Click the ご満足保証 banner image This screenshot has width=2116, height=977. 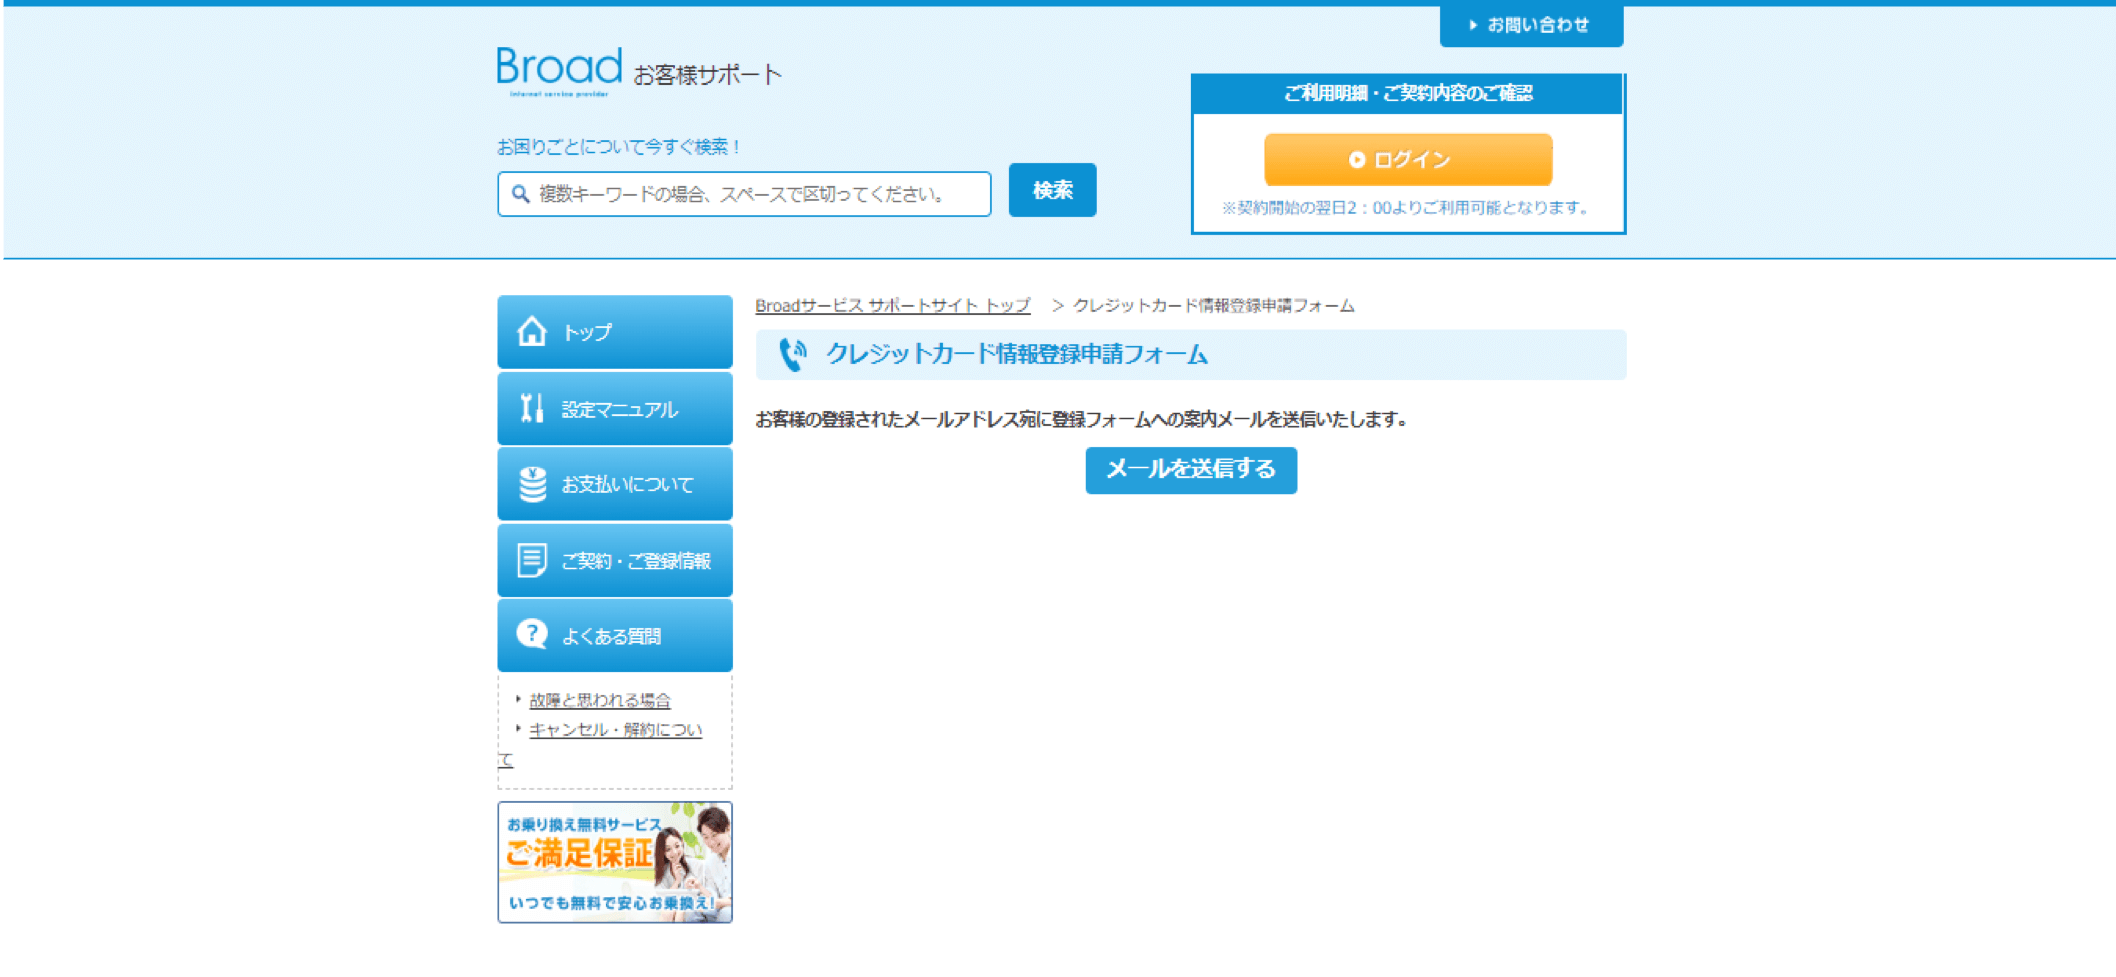click(x=615, y=862)
